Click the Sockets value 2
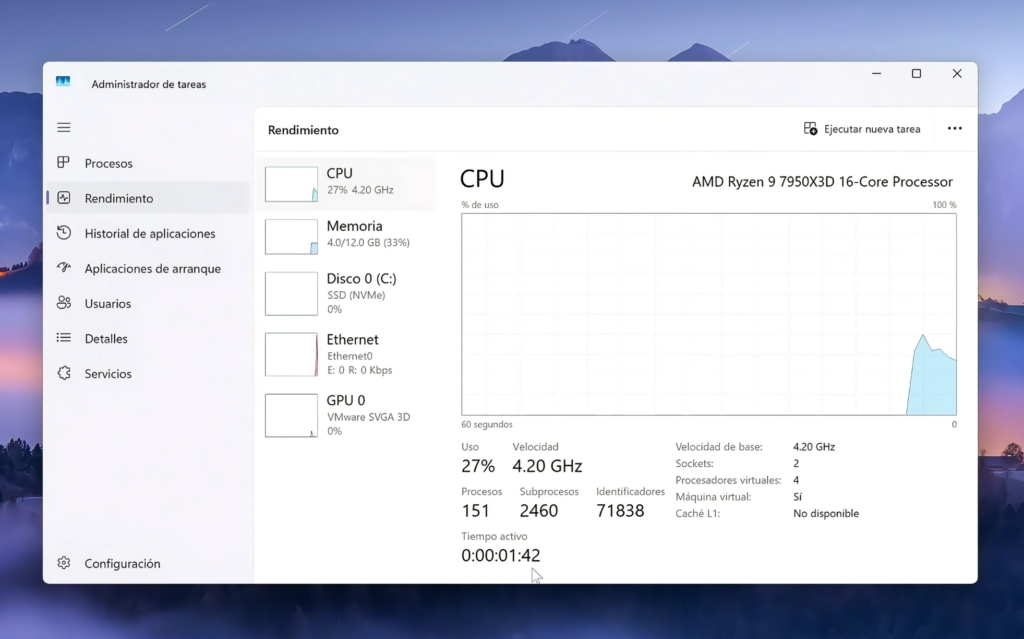Viewport: 1024px width, 639px height. pos(796,463)
